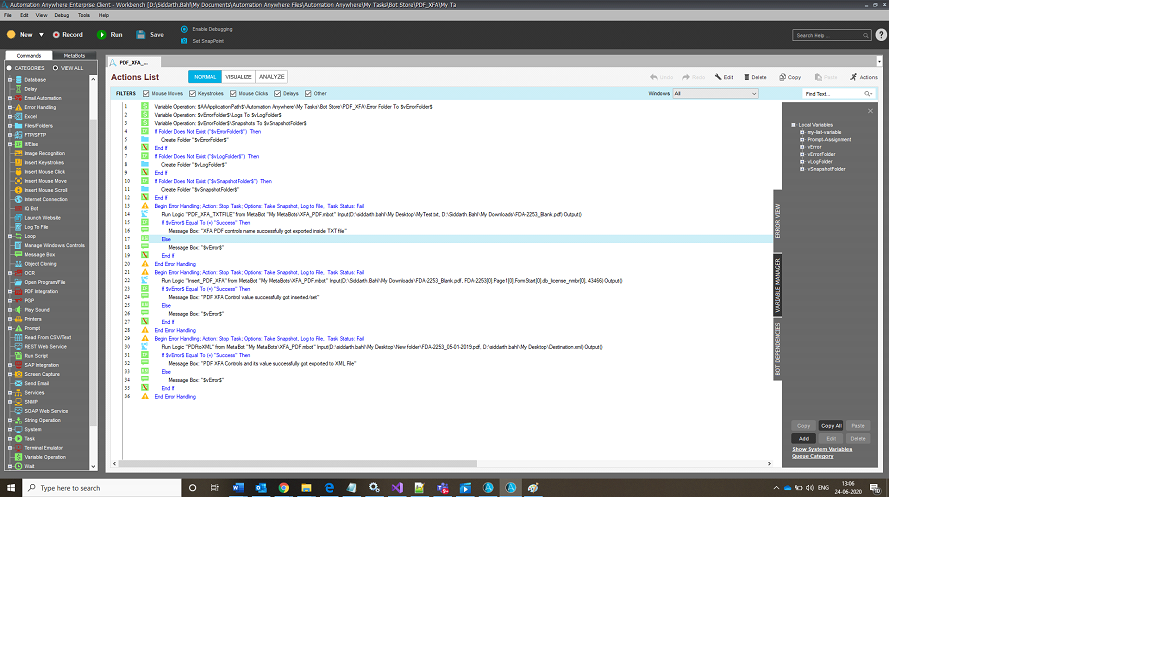
Task: Toggle the Mouse Moves filter checkbox
Action: 146,93
